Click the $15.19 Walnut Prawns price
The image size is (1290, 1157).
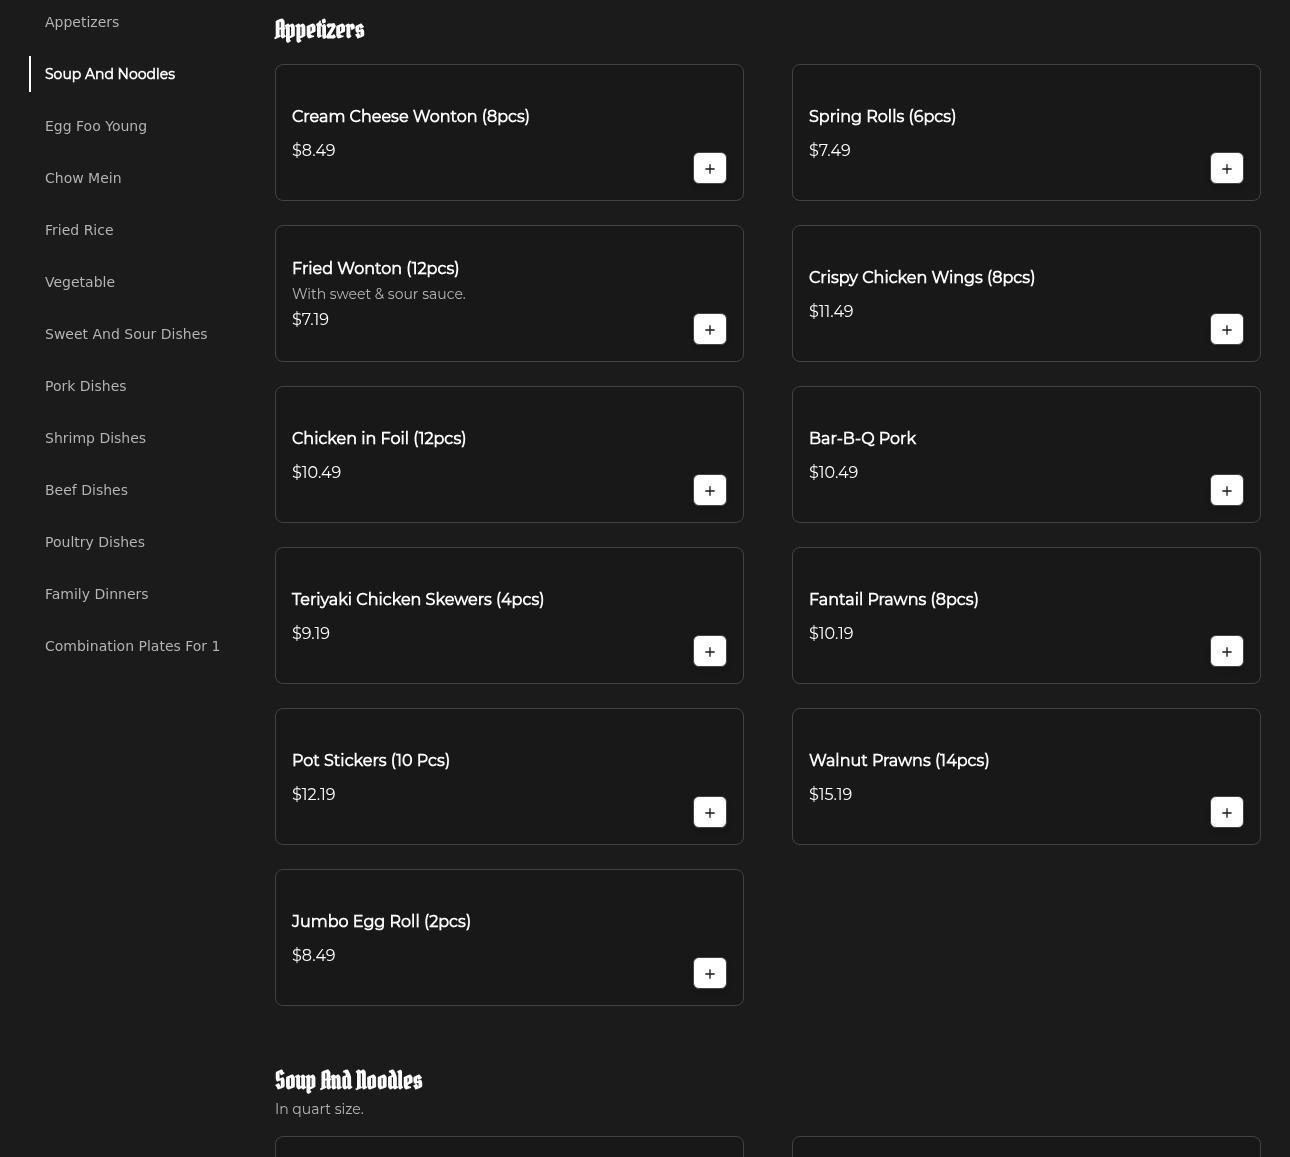click(x=830, y=795)
